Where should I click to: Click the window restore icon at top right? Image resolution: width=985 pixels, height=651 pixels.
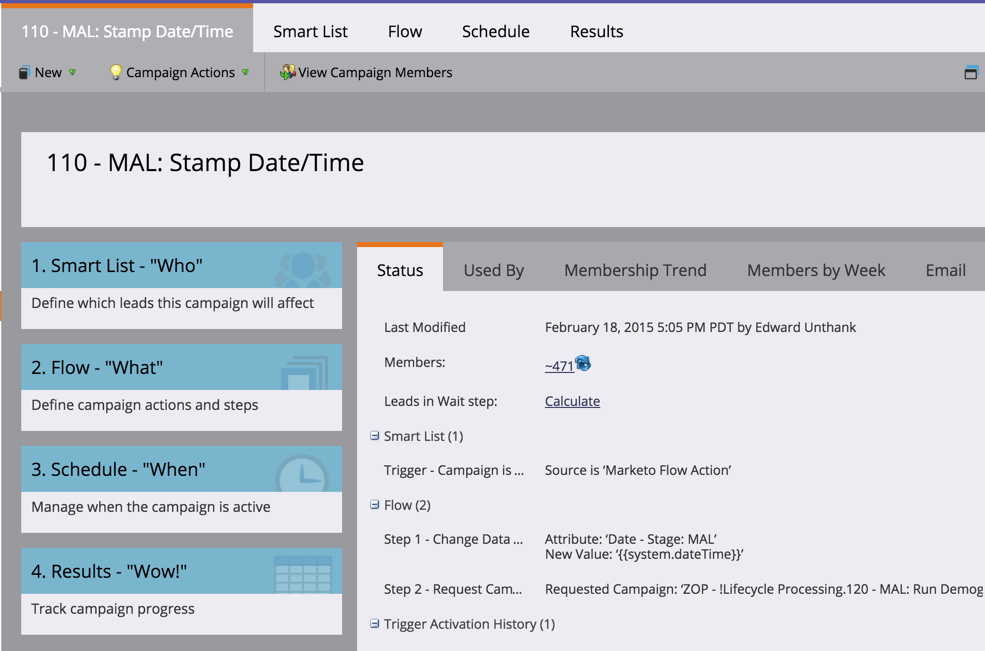(x=971, y=72)
